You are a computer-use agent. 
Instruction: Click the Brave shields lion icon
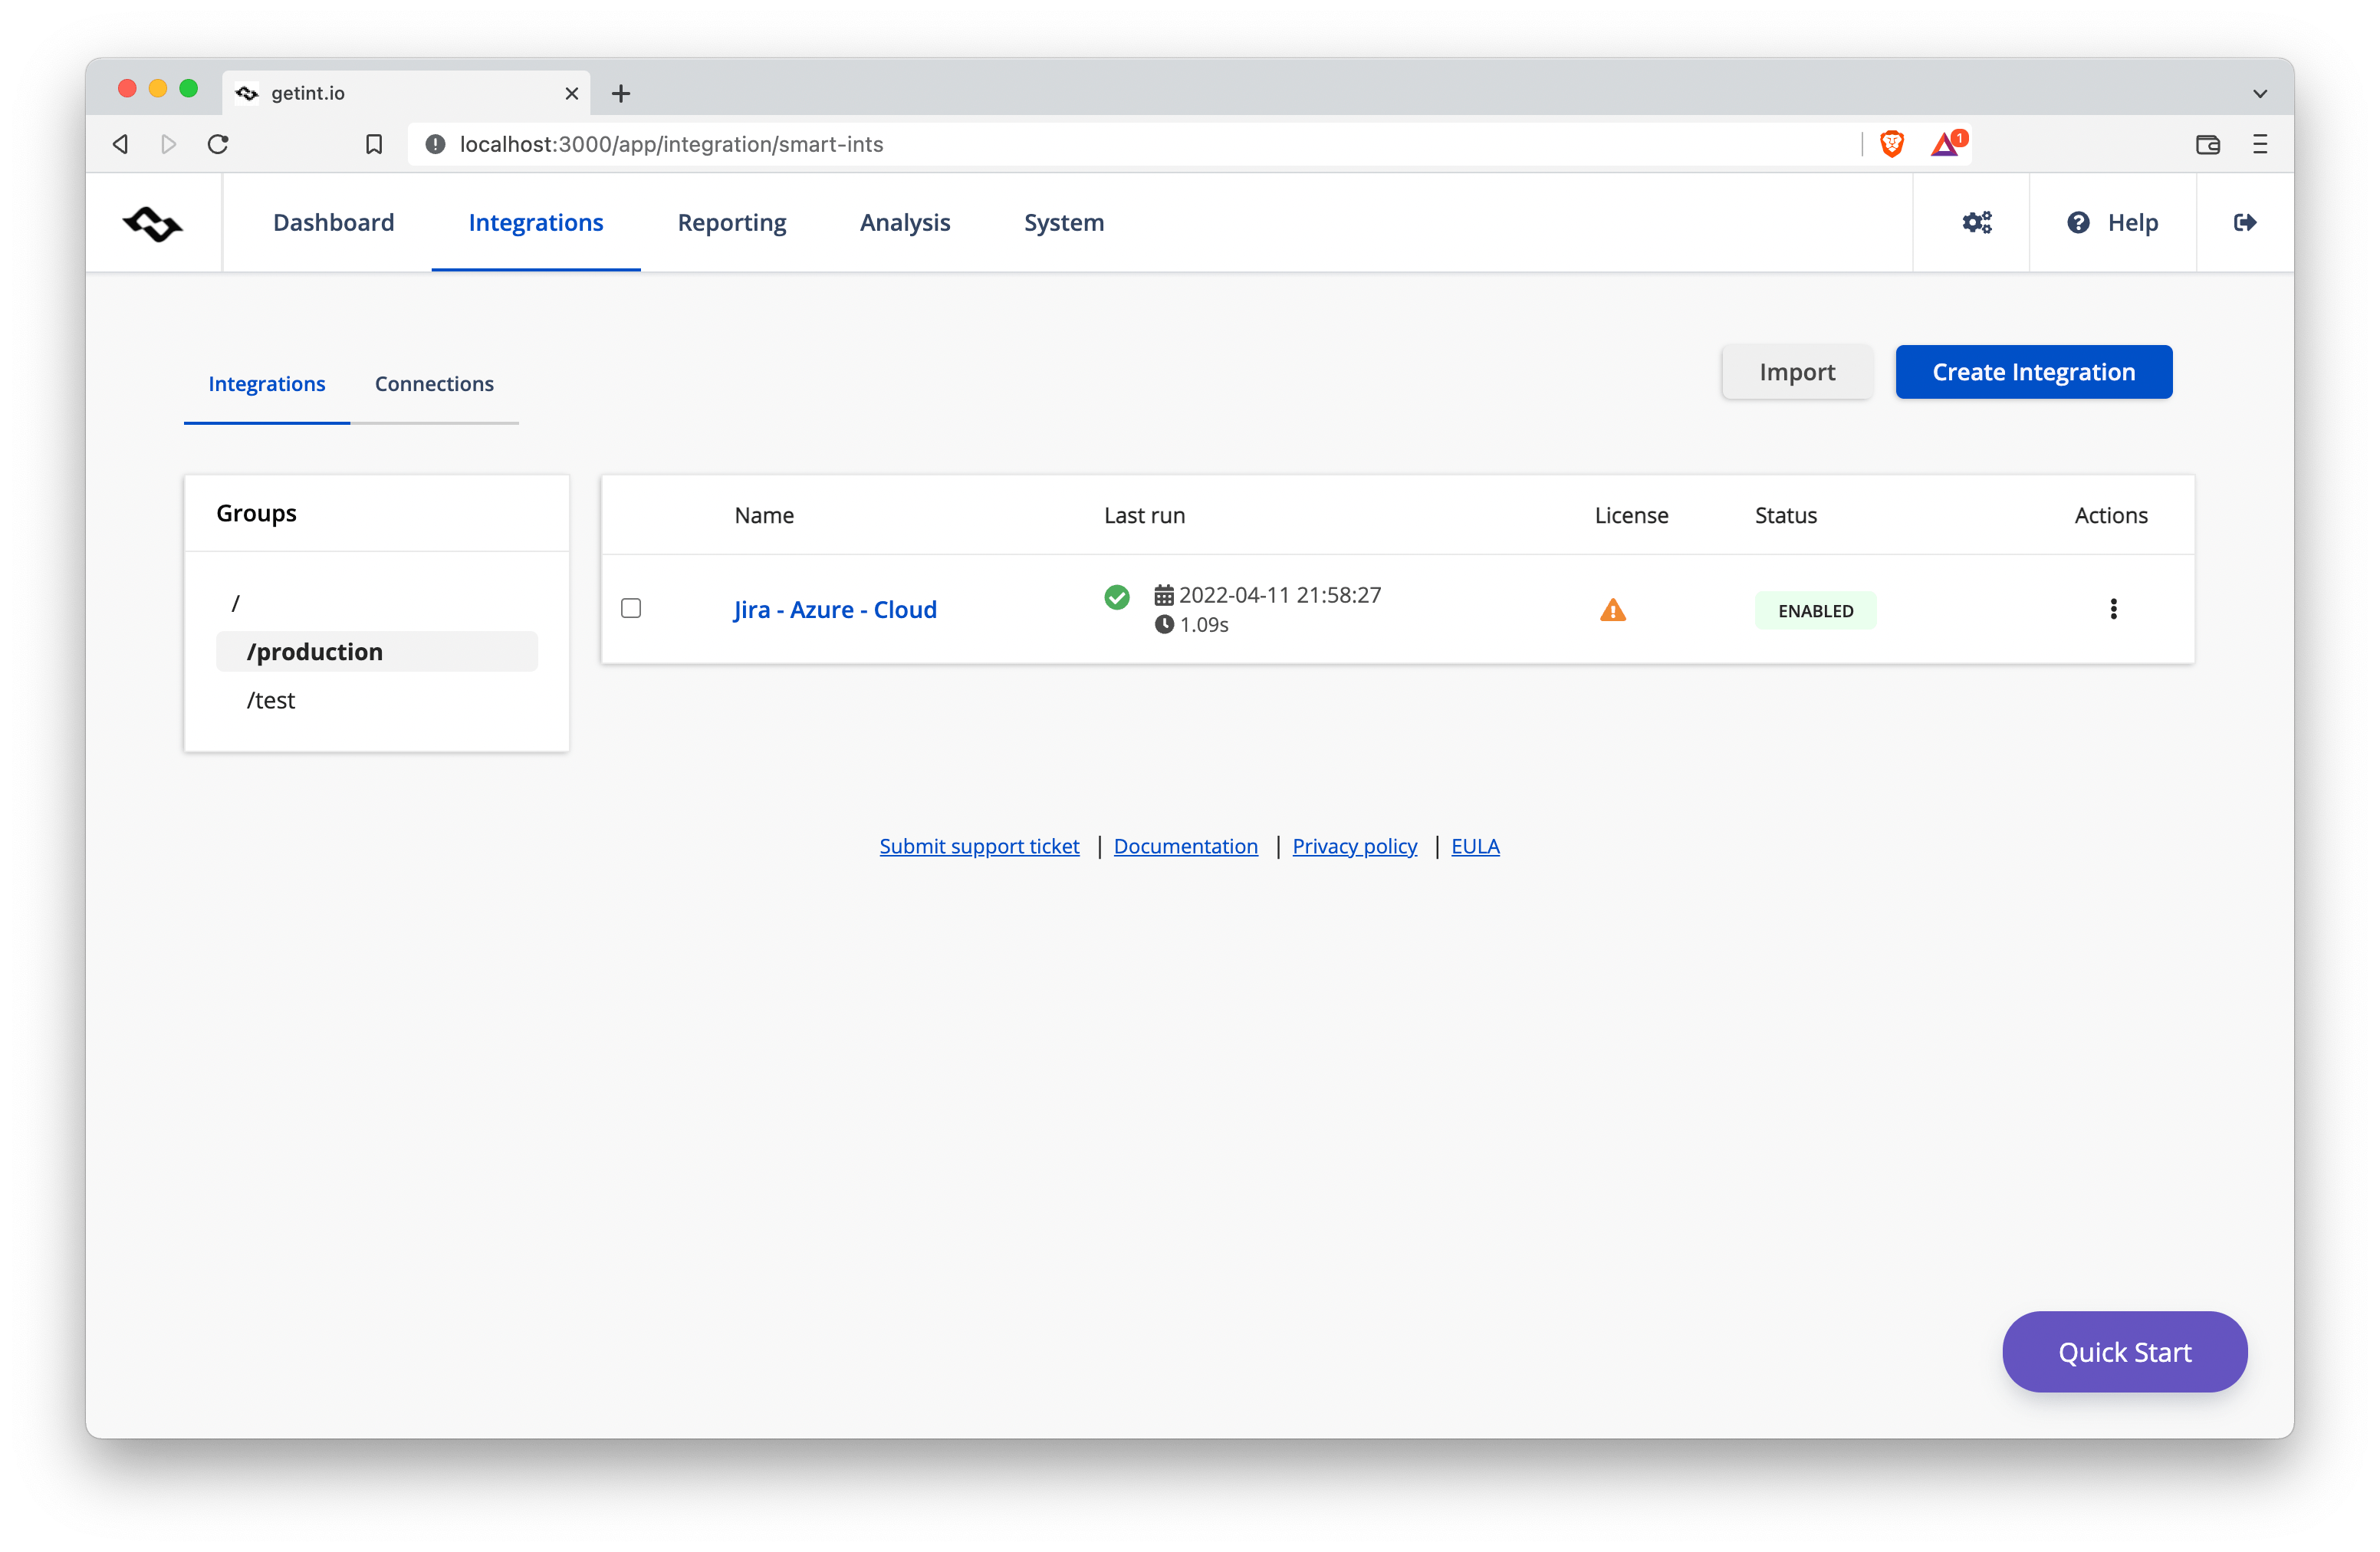point(1891,144)
